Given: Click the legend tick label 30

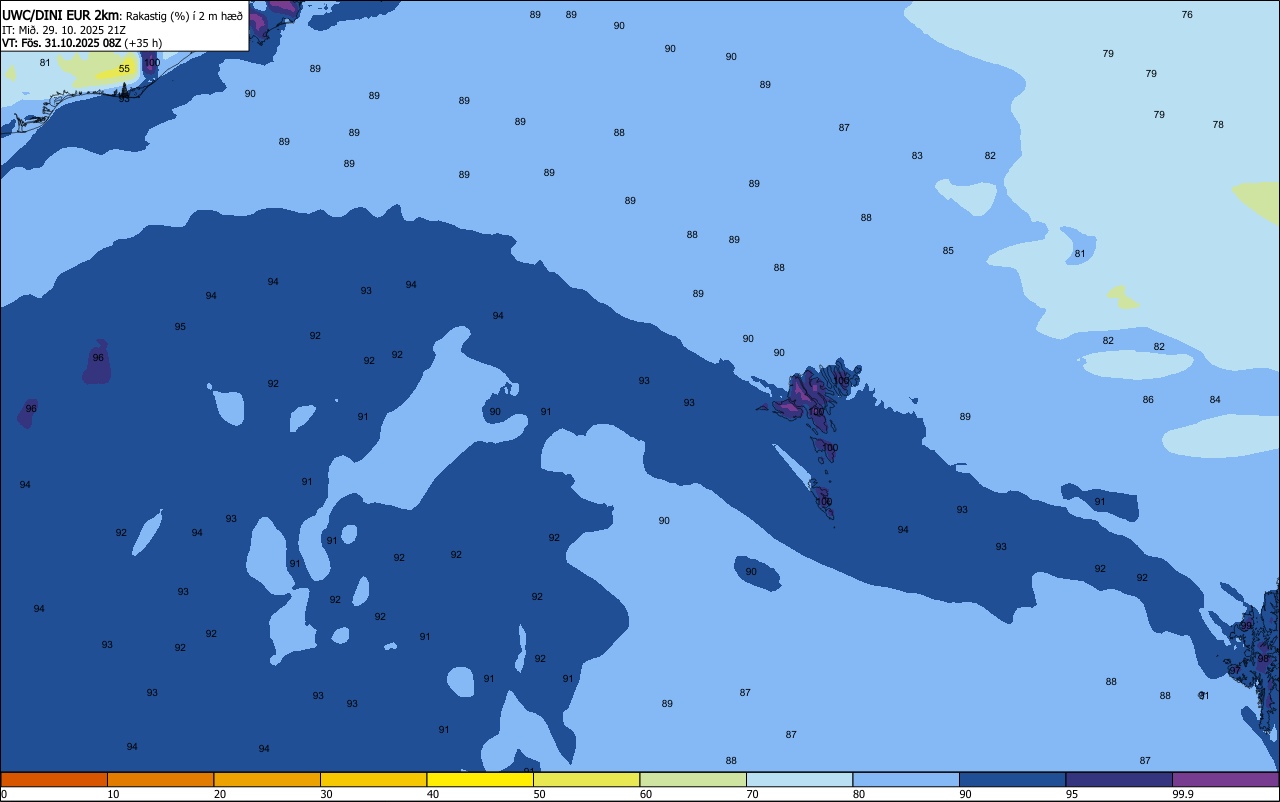Looking at the screenshot, I should click(326, 794).
